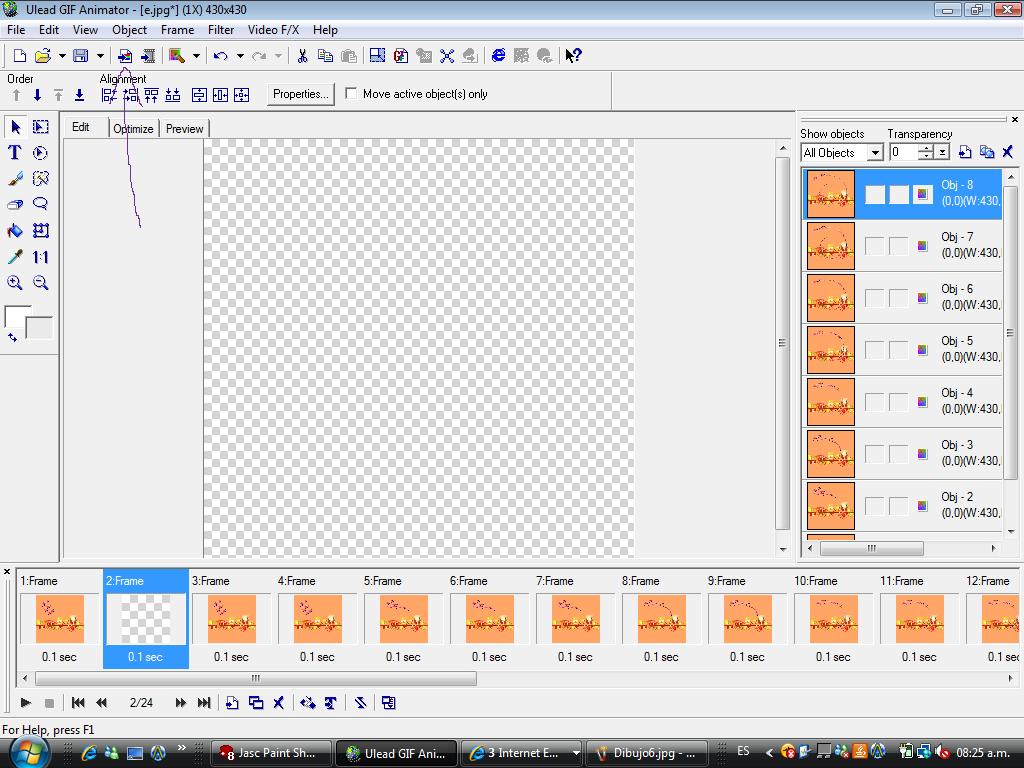This screenshot has width=1024, height=768.
Task: Undo the last action
Action: tap(220, 56)
